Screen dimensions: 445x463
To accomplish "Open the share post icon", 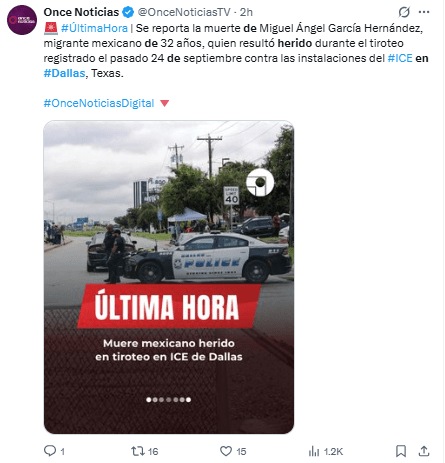I will click(424, 451).
